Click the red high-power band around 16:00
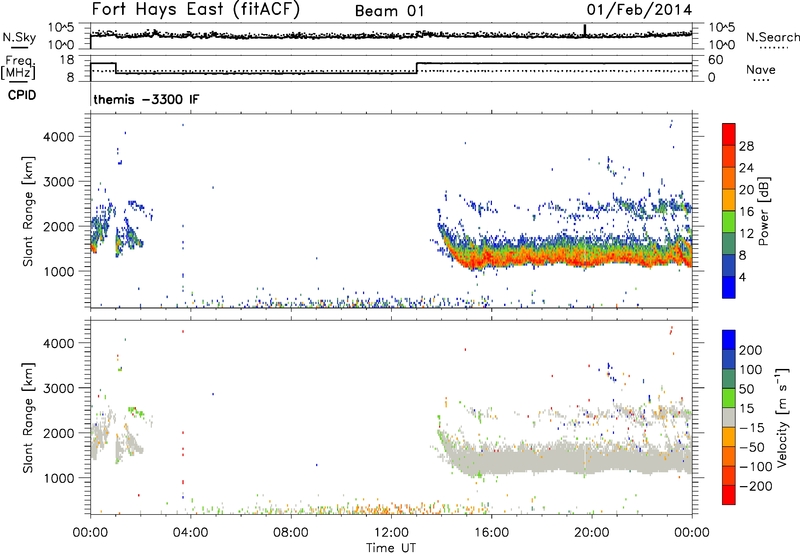This screenshot has width=800, height=554. [491, 260]
